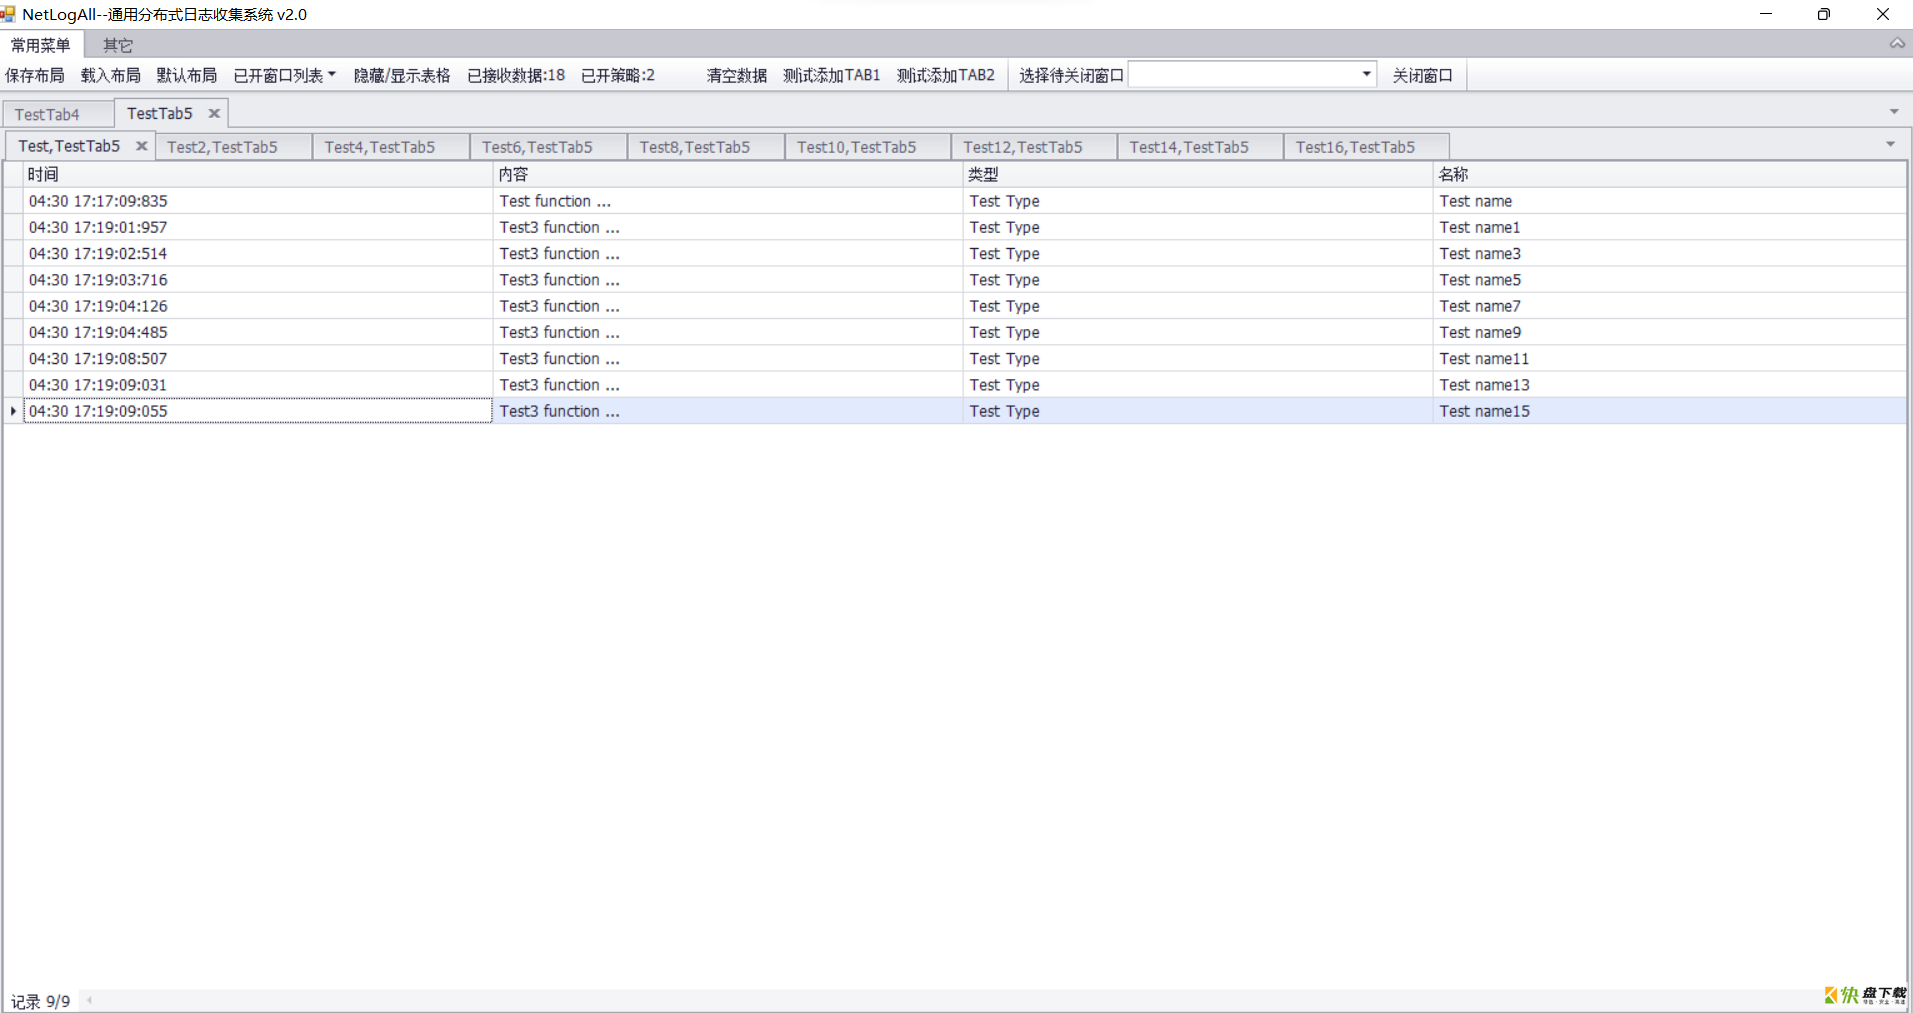Click the 'Test function ...' content cell
Image resolution: width=1913 pixels, height=1013 pixels.
tap(728, 201)
